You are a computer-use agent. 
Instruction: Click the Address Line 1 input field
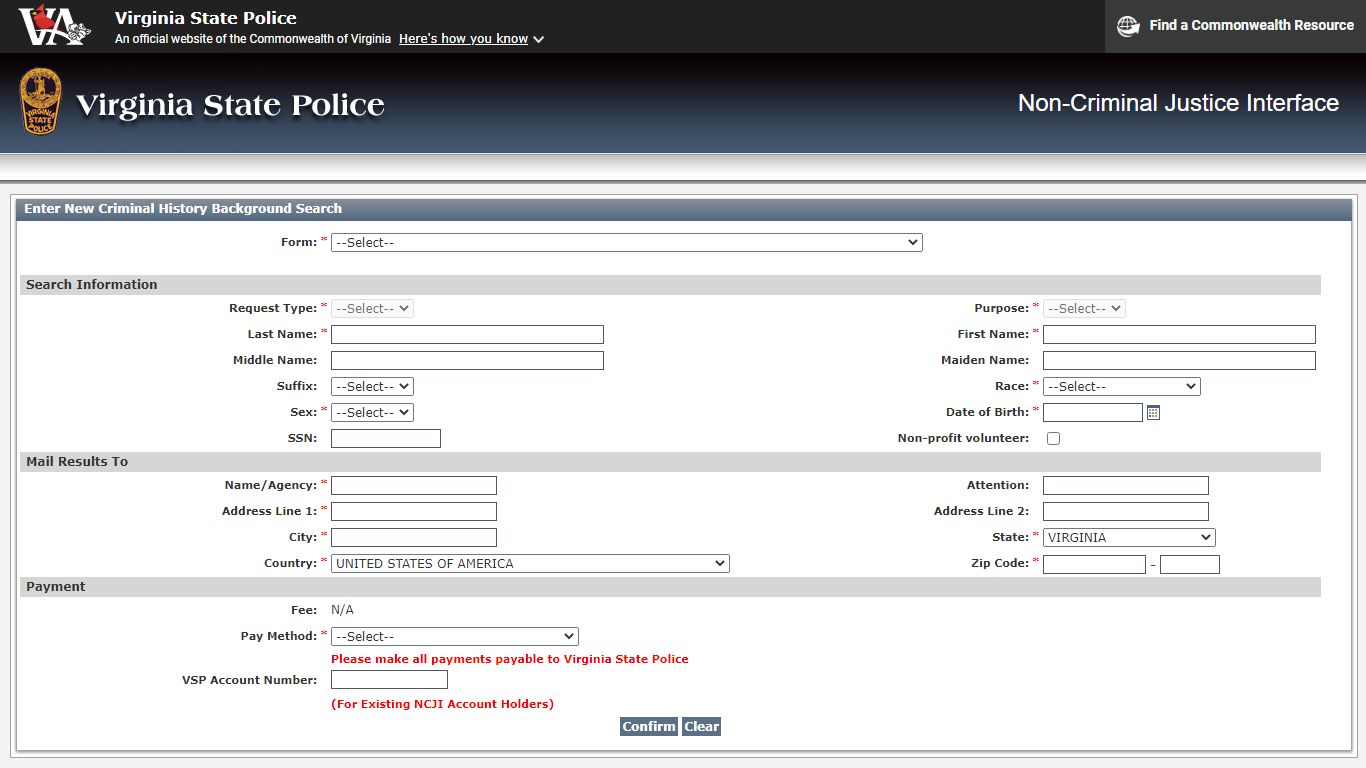point(414,511)
